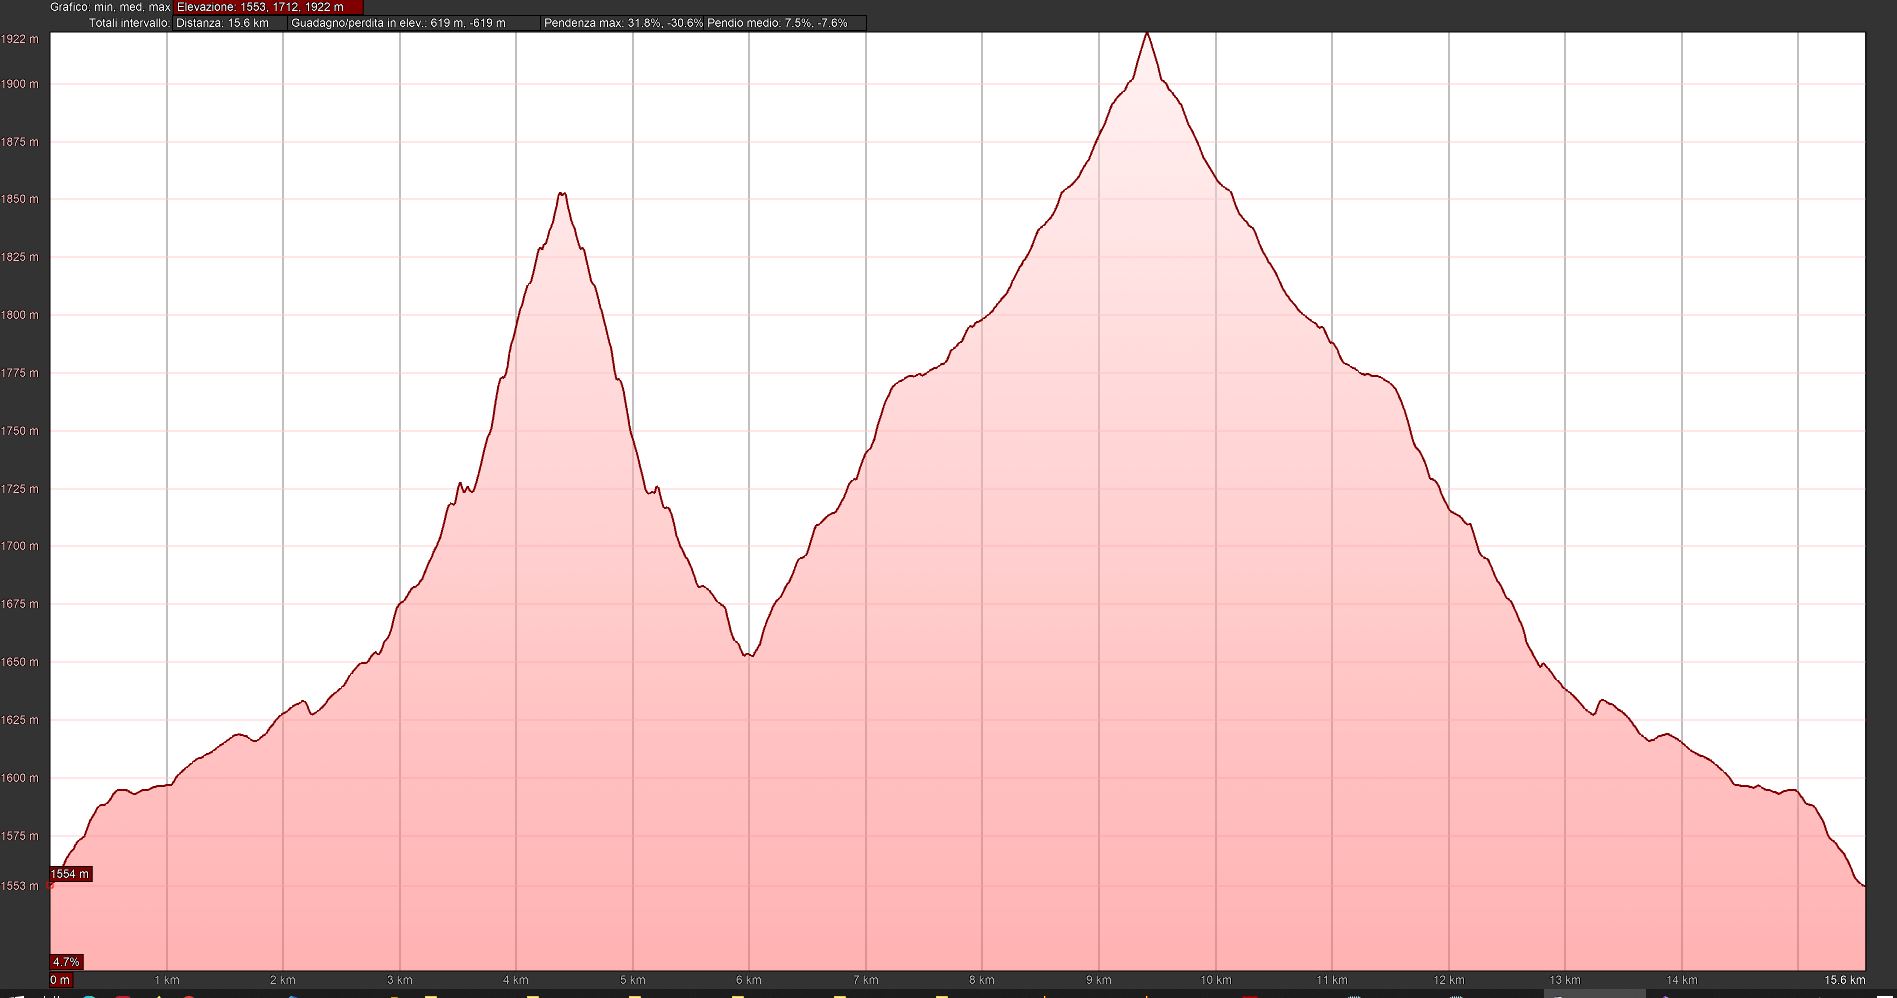Click the 0 m distance marker
This screenshot has width=1897, height=998.
[61, 980]
